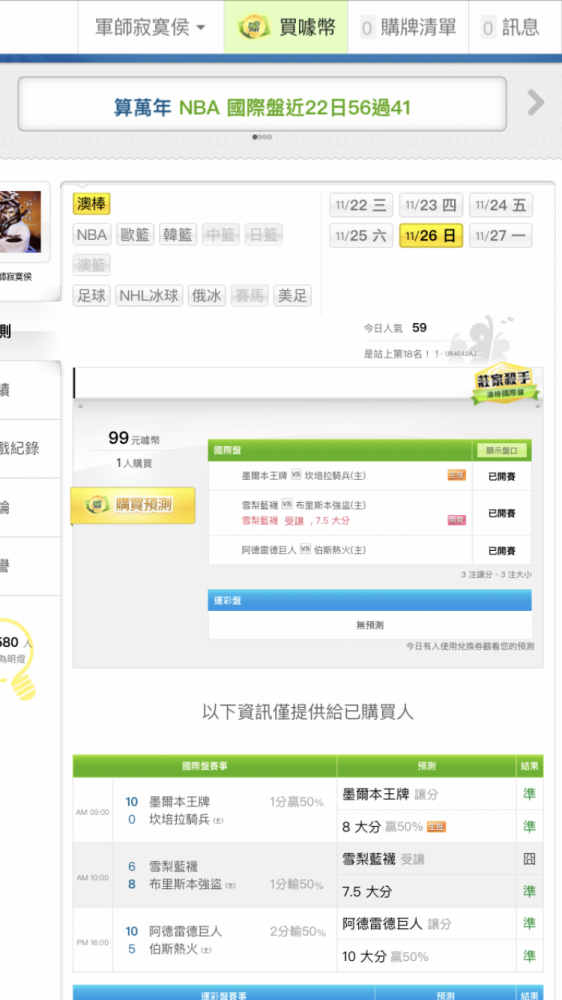Select the 歐籃 league tag
The image size is (562, 1000).
coord(135,234)
